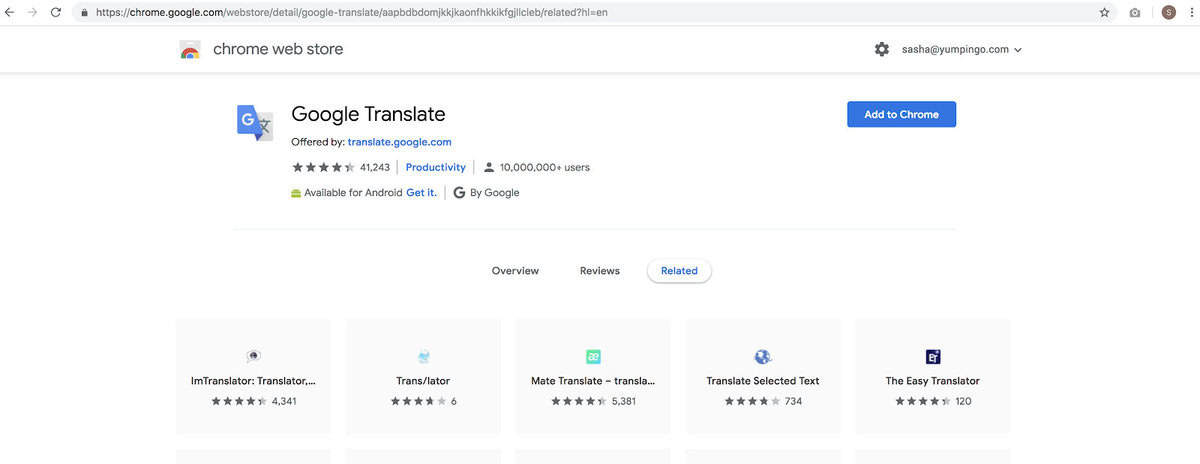The width and height of the screenshot is (1200, 464).
Task: Open the Chrome profile avatar 'S'
Action: [x=1169, y=13]
